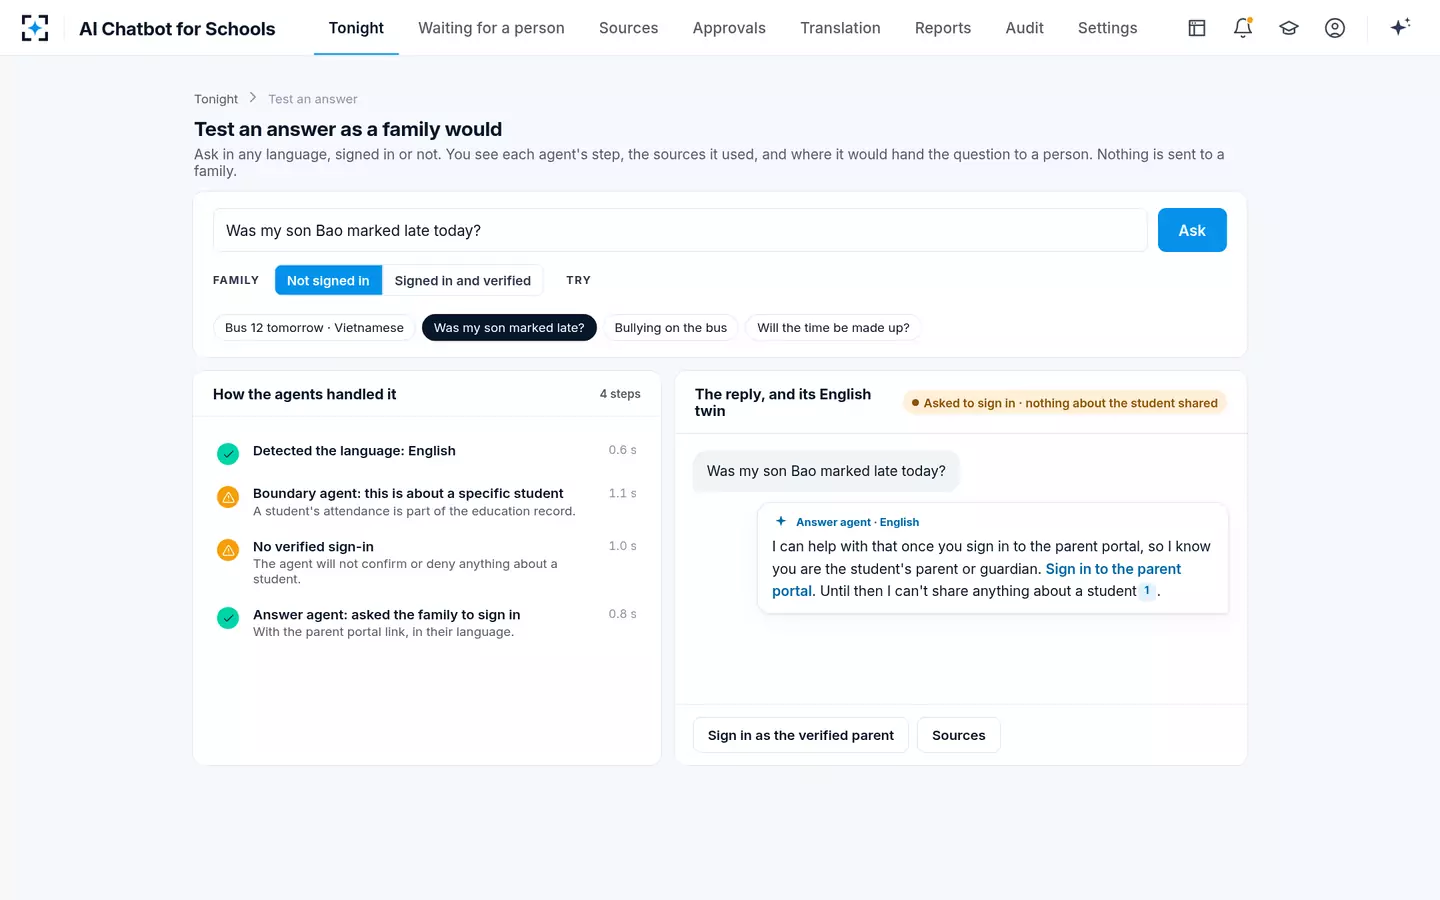Focus the question input field

tap(680, 230)
